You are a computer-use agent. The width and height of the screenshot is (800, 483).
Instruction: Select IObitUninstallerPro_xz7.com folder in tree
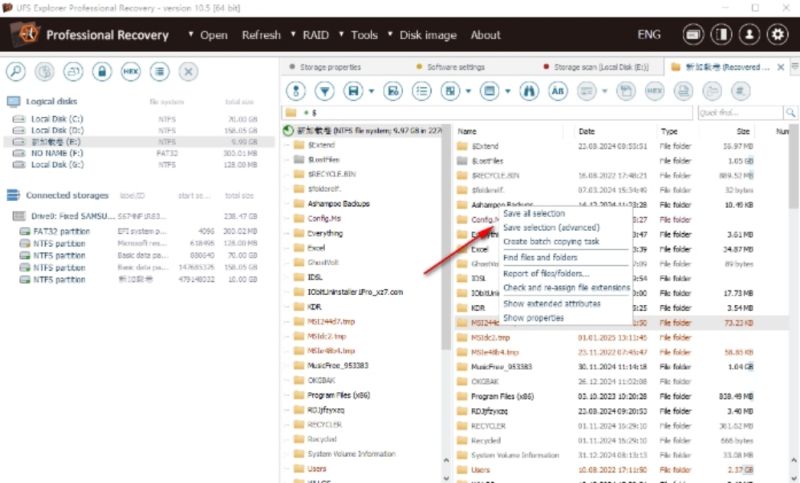coord(355,292)
